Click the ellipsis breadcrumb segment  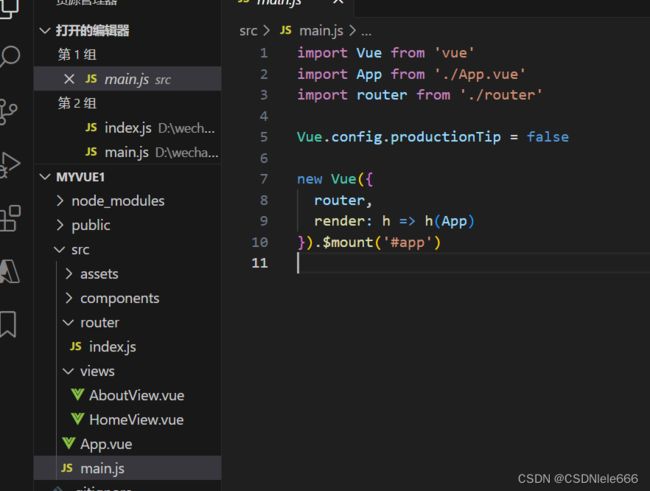(x=366, y=32)
